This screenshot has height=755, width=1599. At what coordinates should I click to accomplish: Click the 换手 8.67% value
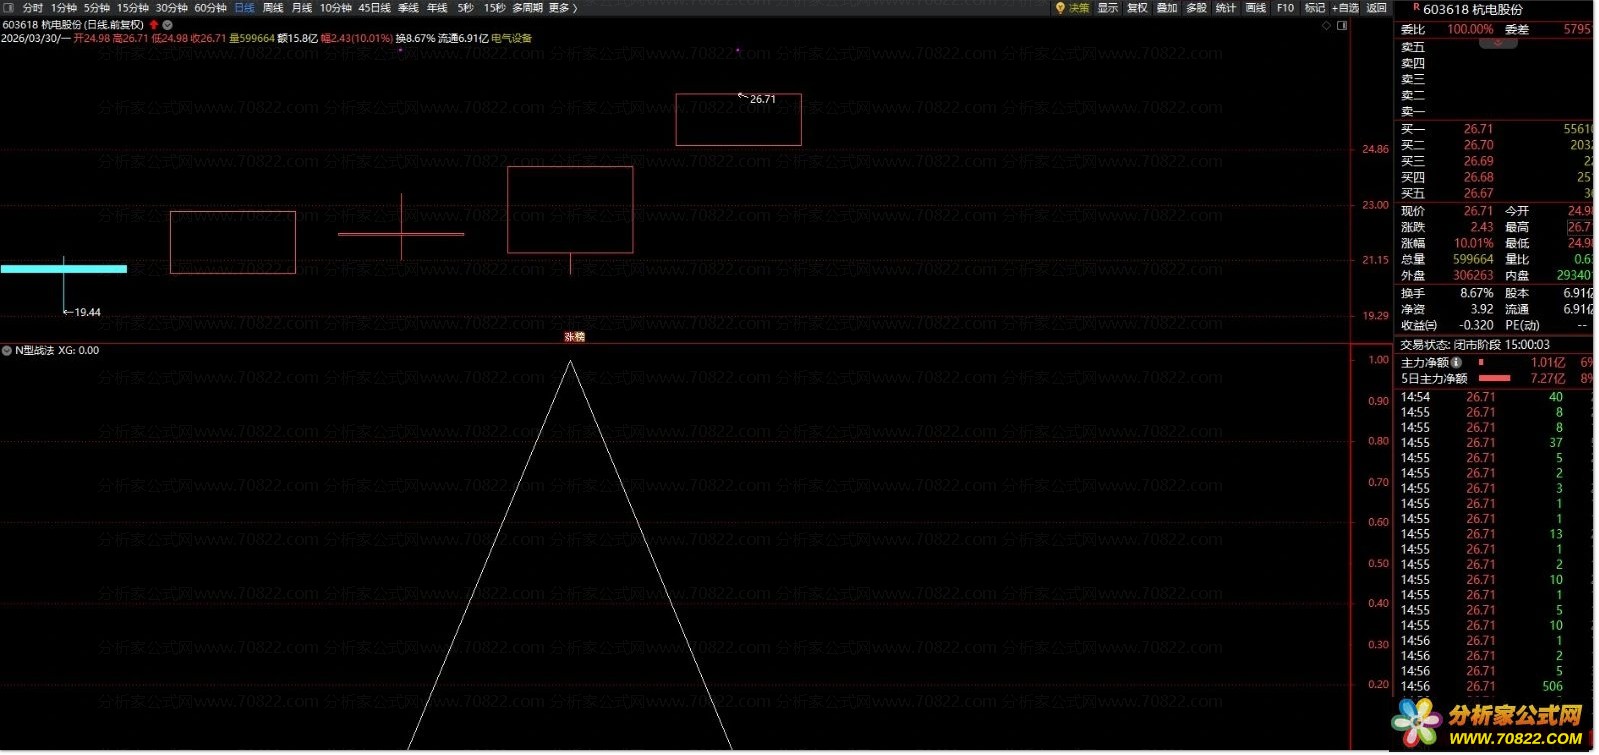click(x=1477, y=293)
